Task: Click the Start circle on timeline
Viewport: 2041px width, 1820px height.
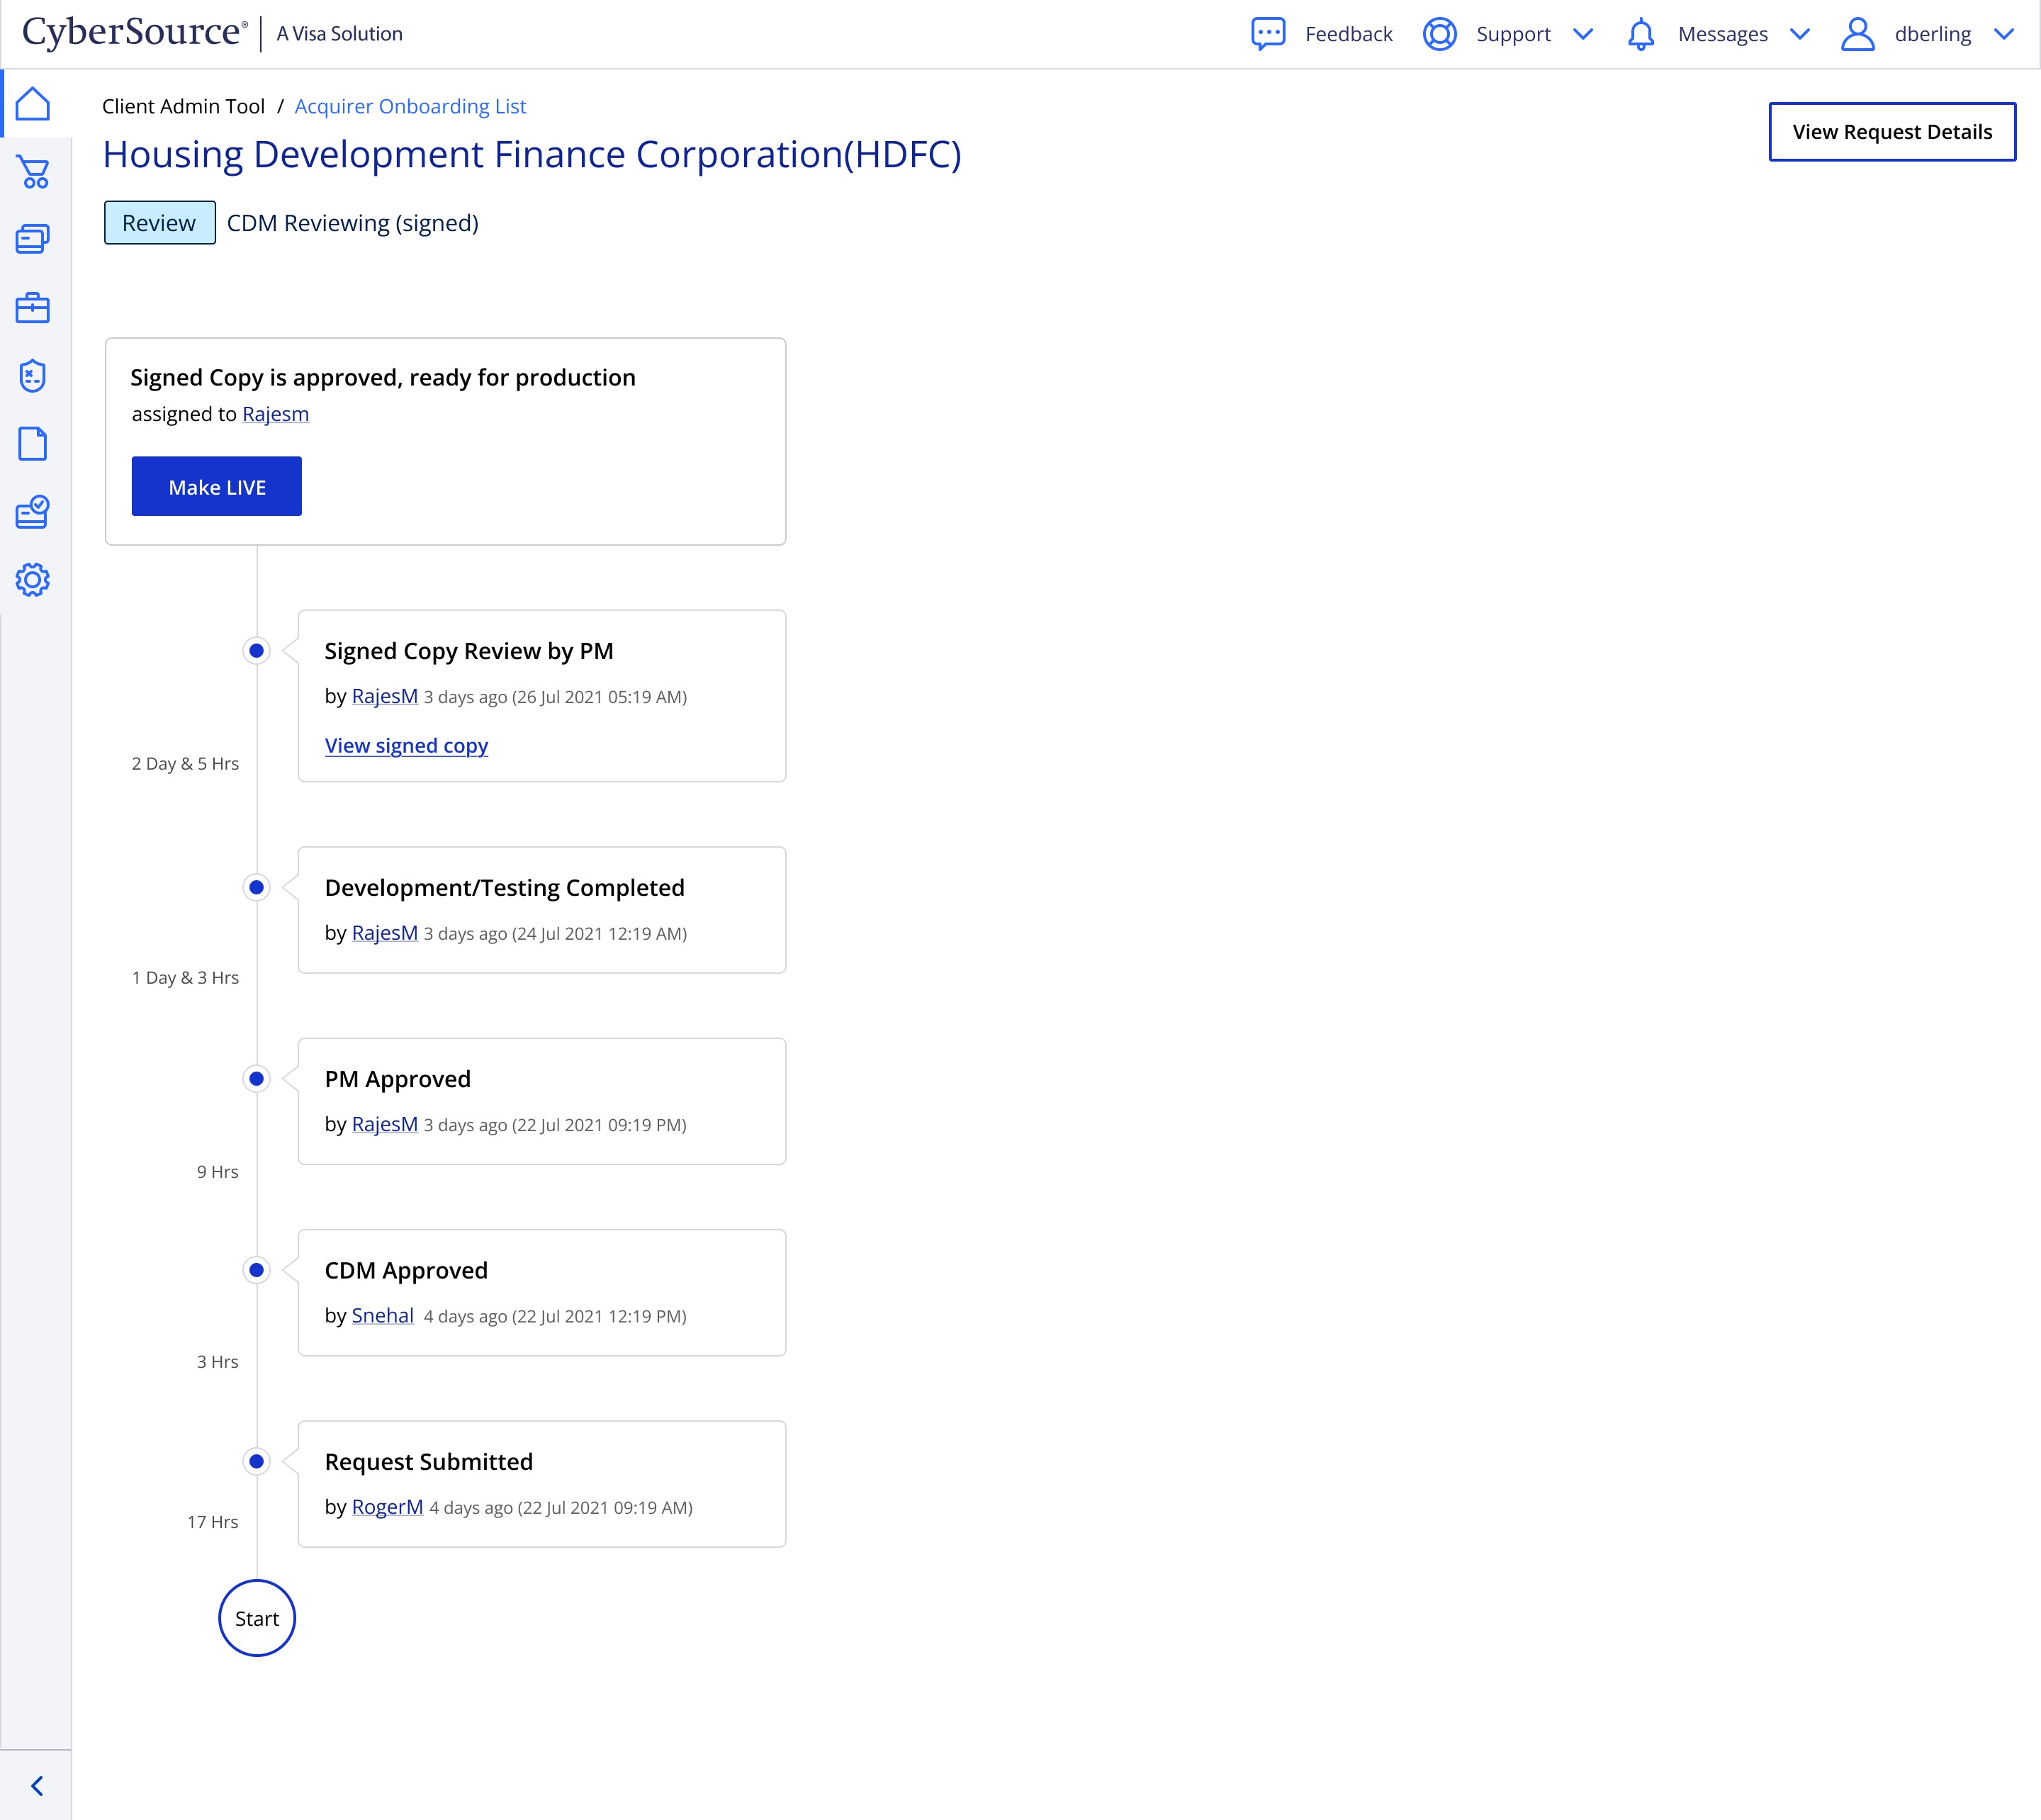Action: click(257, 1618)
